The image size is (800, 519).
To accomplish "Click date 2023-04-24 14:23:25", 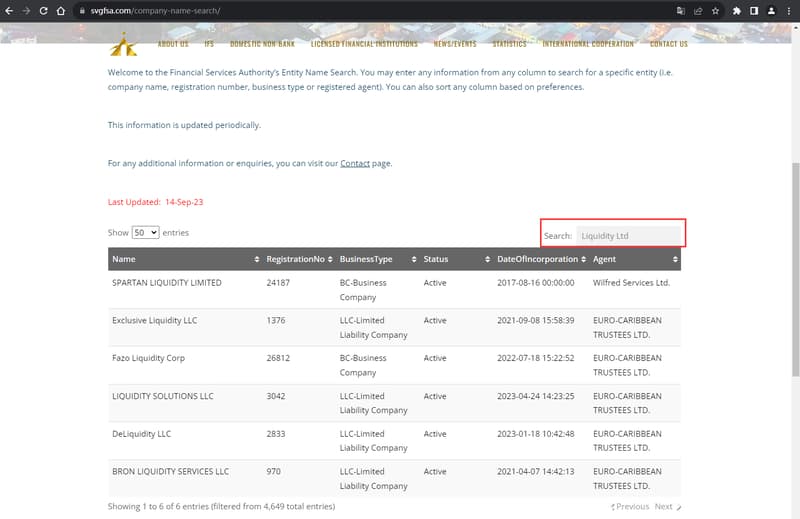I will [x=536, y=396].
